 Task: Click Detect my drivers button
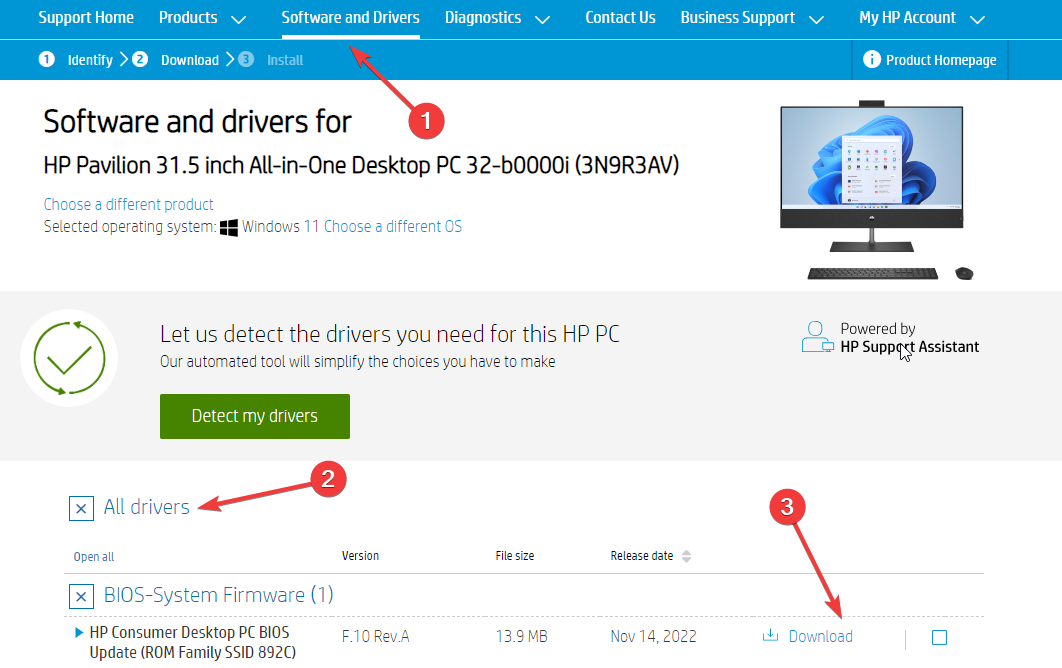[255, 416]
